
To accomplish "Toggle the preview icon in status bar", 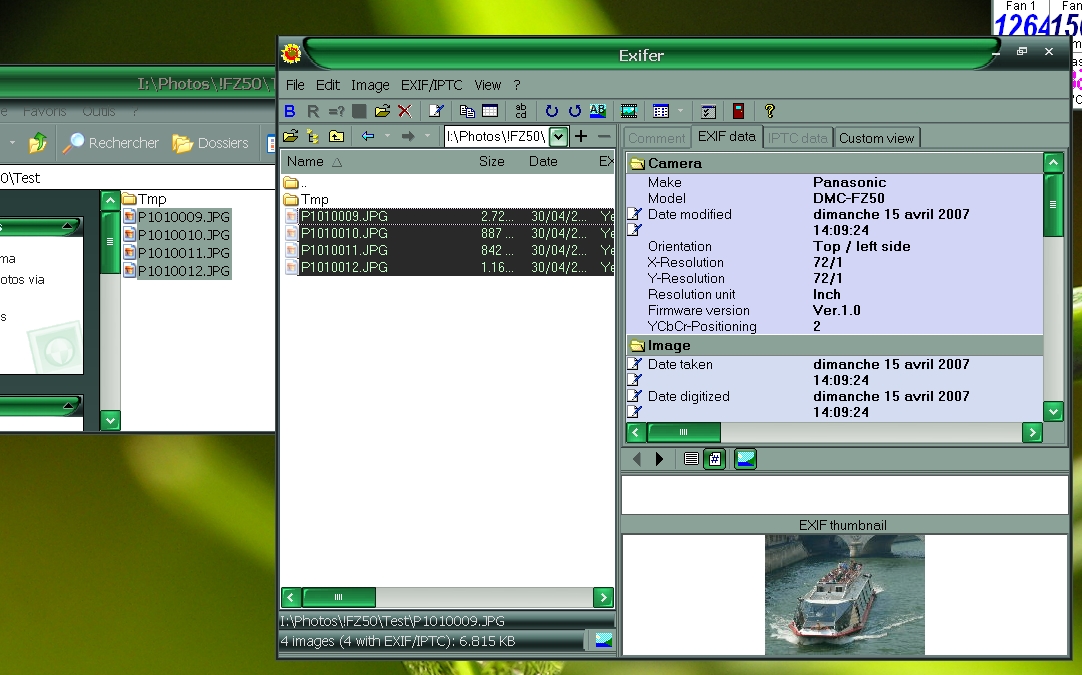I will point(603,641).
